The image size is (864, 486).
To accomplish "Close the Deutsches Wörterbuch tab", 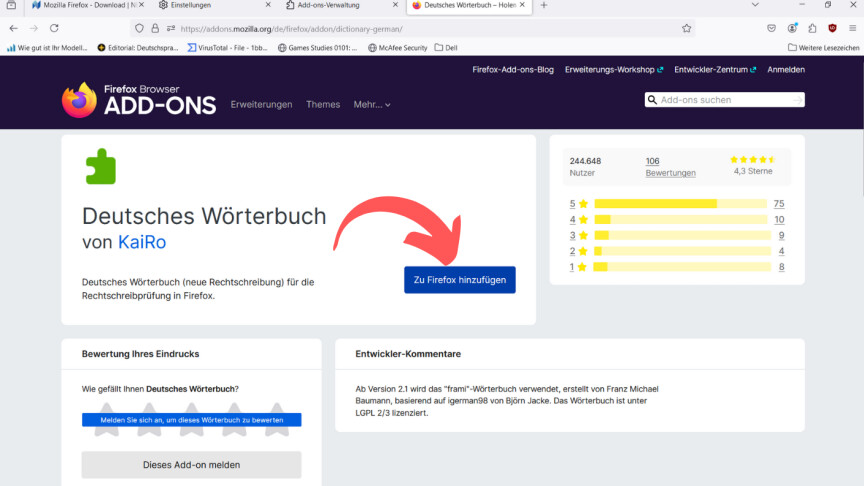I will [x=522, y=5].
